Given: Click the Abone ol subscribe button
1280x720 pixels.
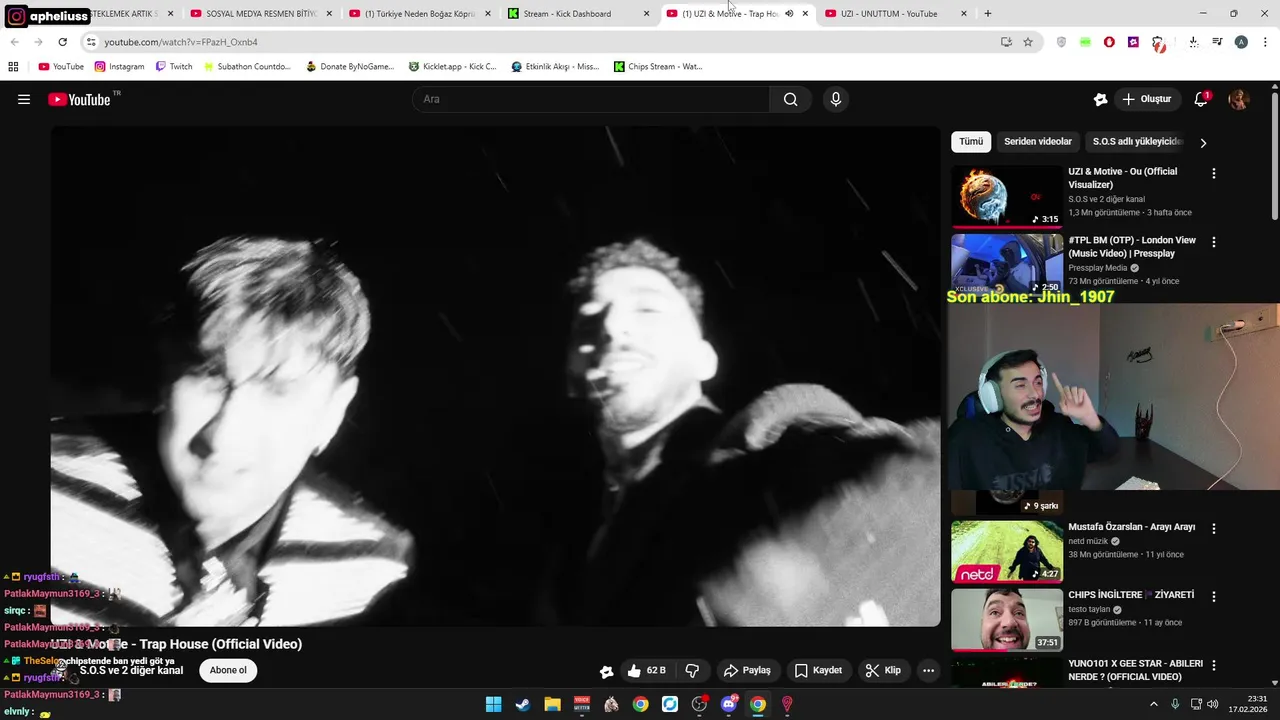Looking at the screenshot, I should click(228, 671).
